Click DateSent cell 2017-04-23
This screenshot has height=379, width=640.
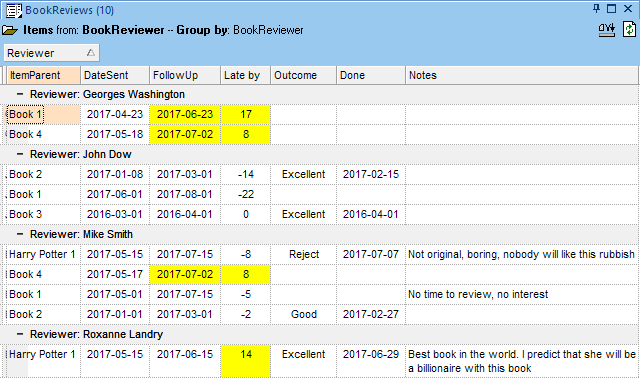click(115, 114)
